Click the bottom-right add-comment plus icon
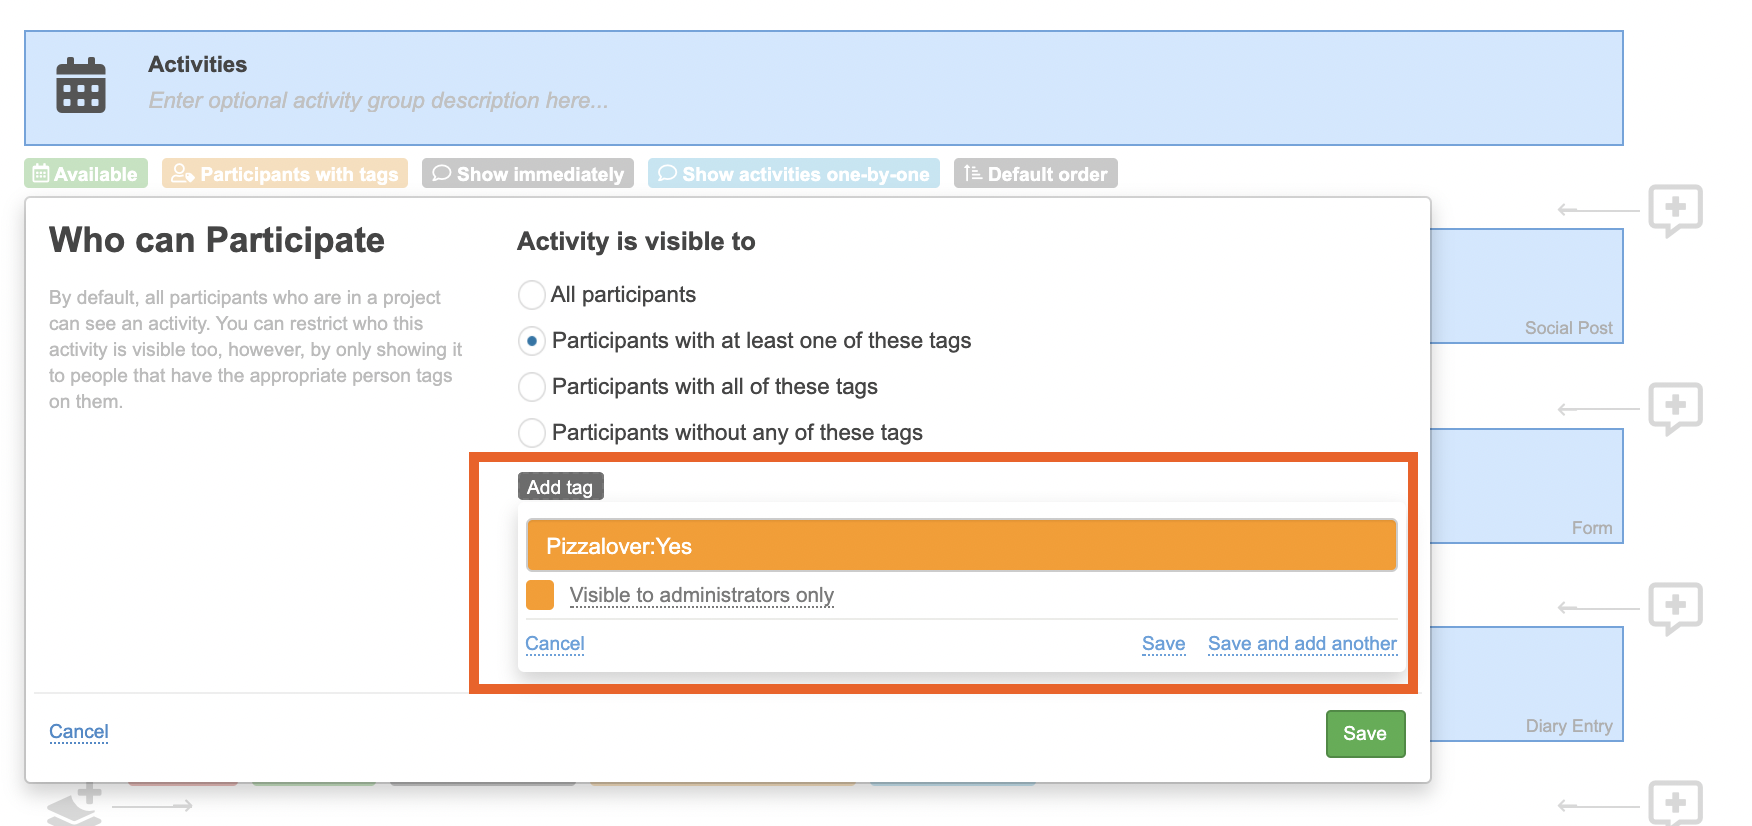Viewport: 1752px width, 826px height. coord(1675,802)
